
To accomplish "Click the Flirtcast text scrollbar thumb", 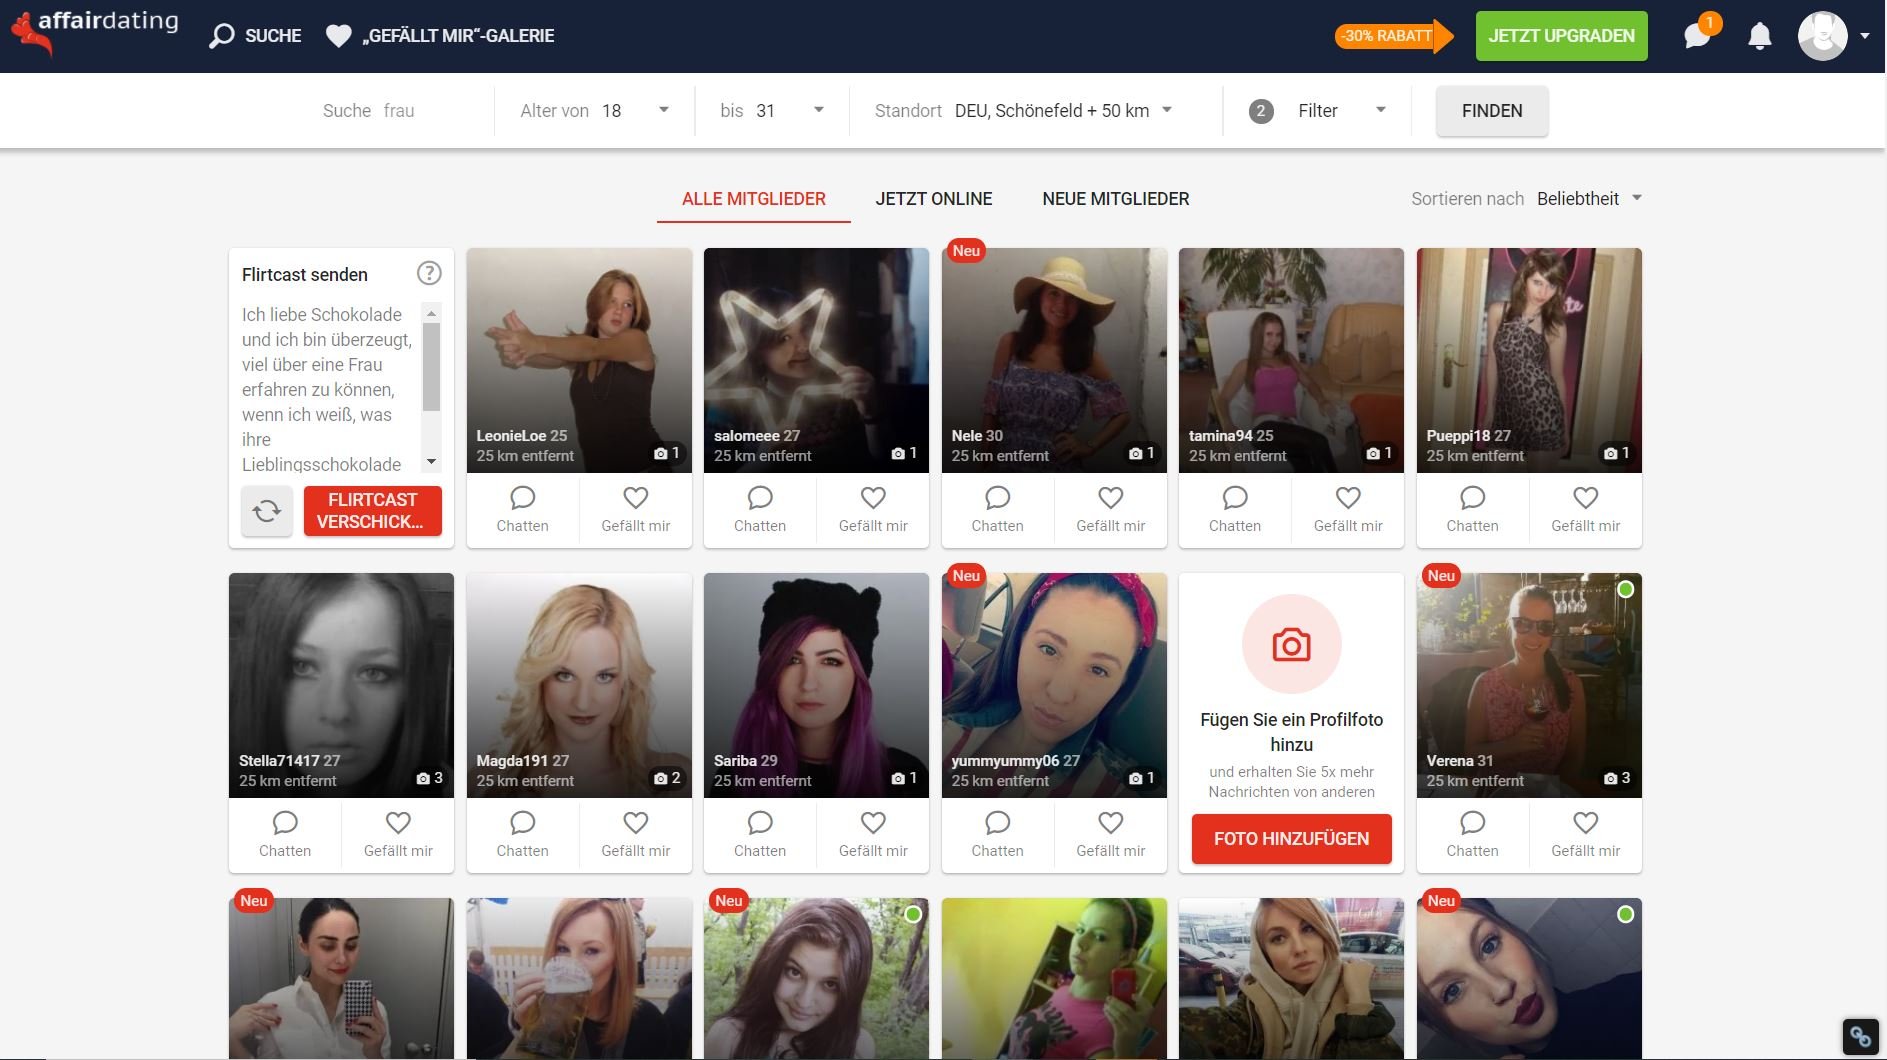I will pos(431,367).
